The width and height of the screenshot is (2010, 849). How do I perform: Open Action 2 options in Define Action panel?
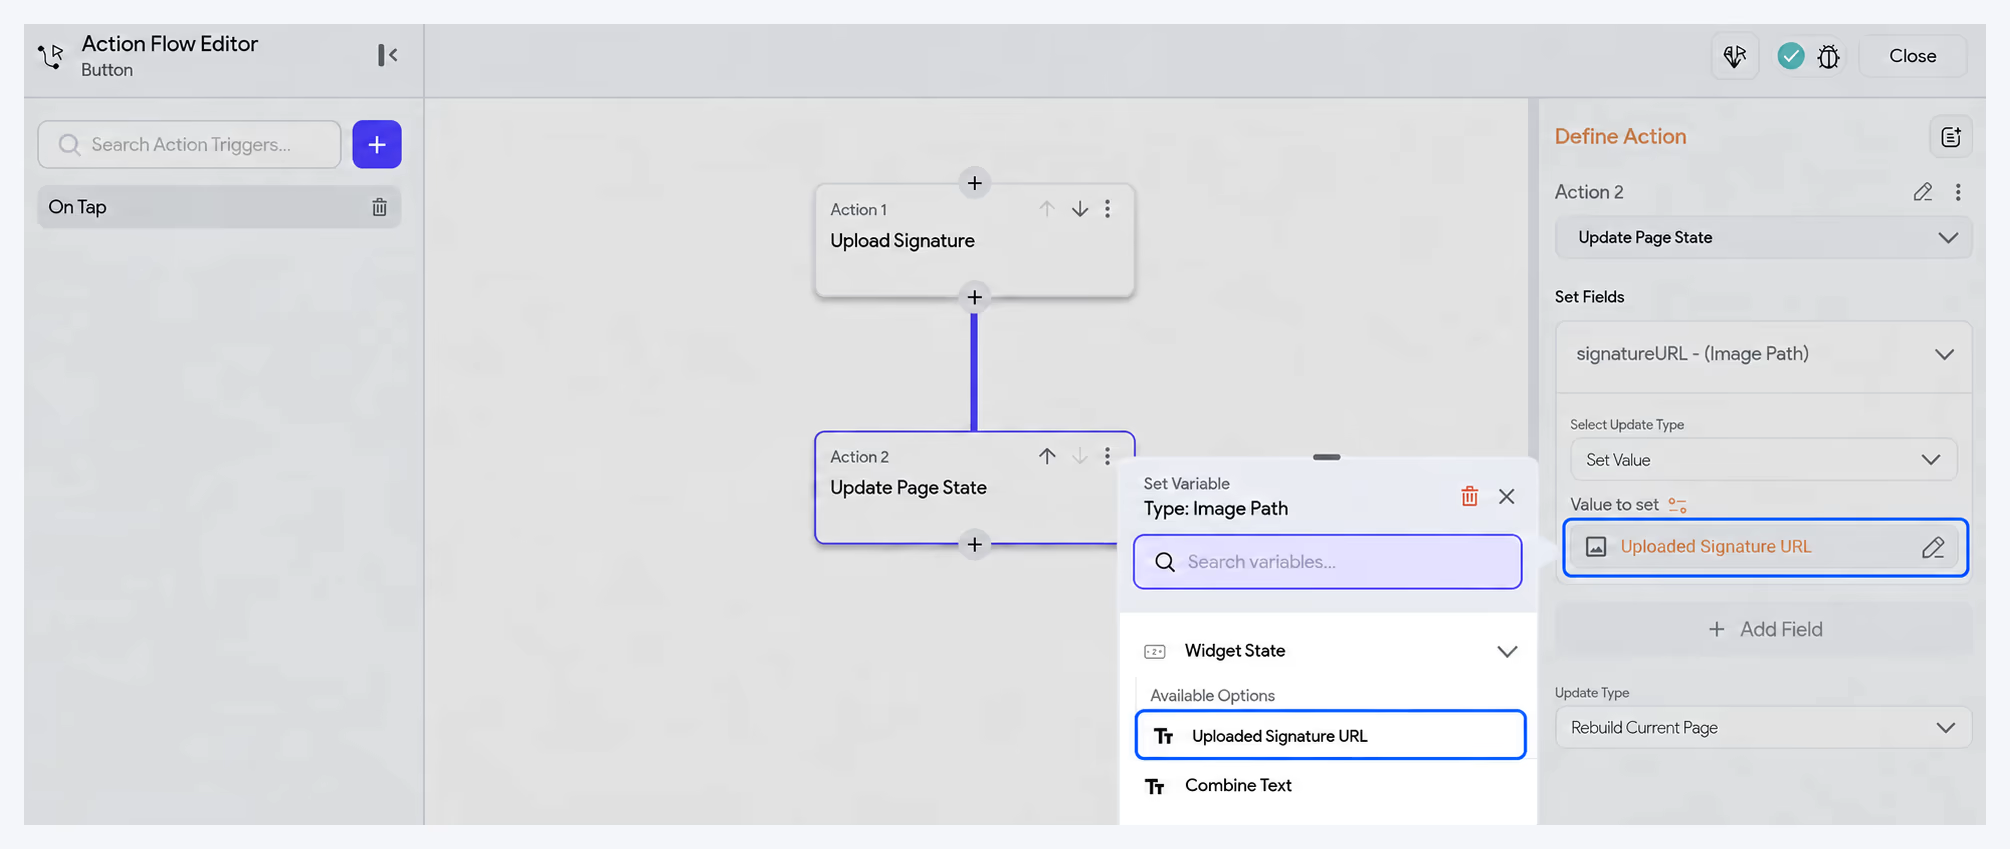click(x=1958, y=192)
